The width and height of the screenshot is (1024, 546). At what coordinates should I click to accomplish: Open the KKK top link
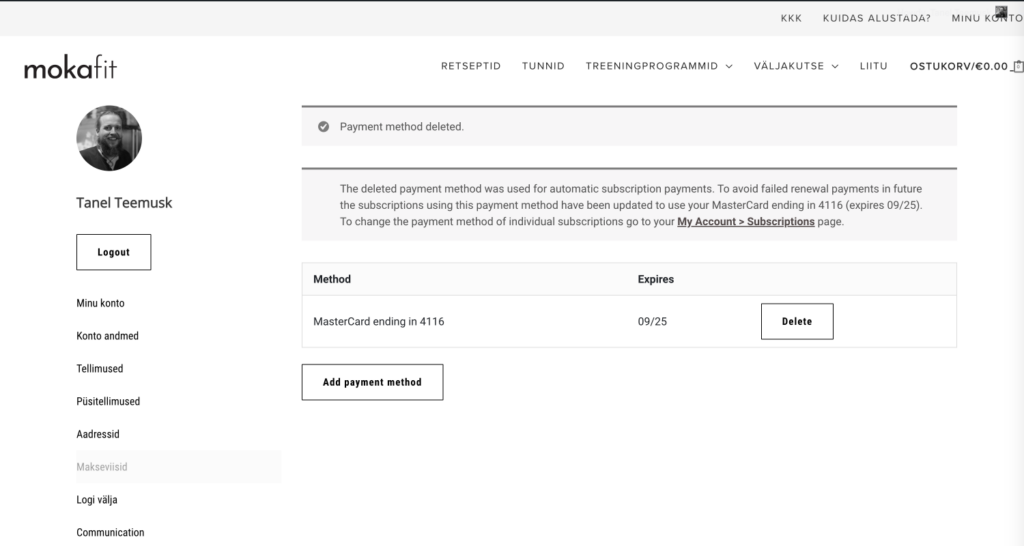791,18
